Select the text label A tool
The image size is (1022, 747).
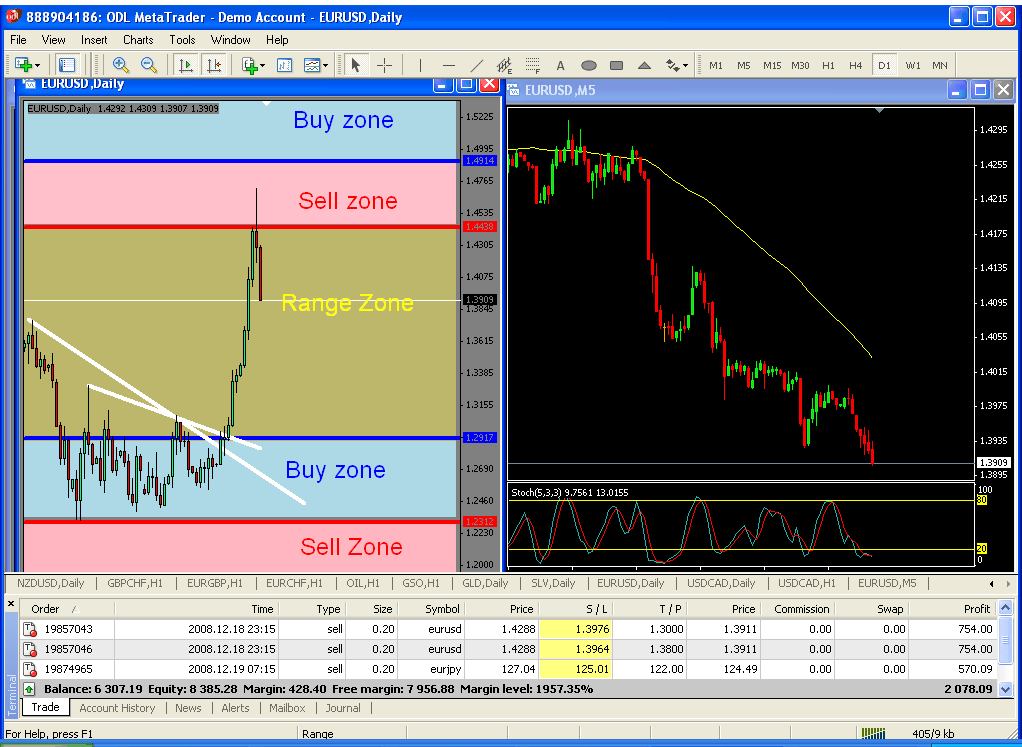[560, 65]
